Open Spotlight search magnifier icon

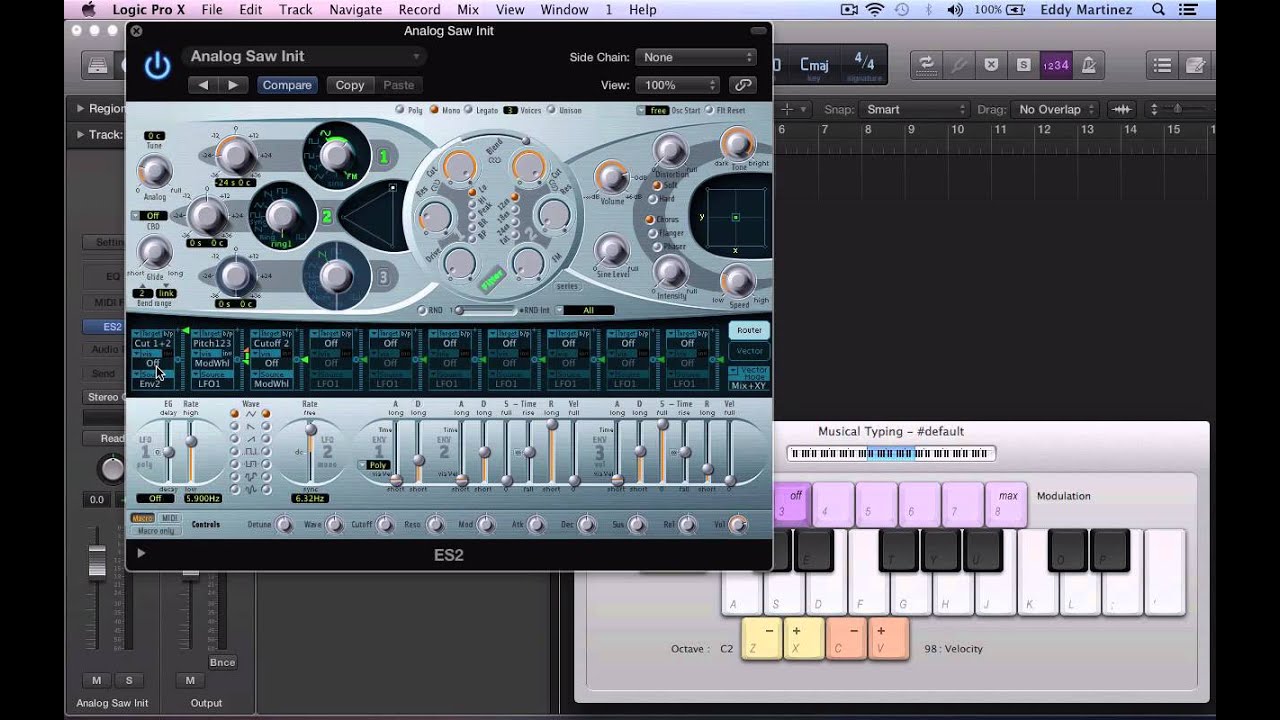point(1159,10)
